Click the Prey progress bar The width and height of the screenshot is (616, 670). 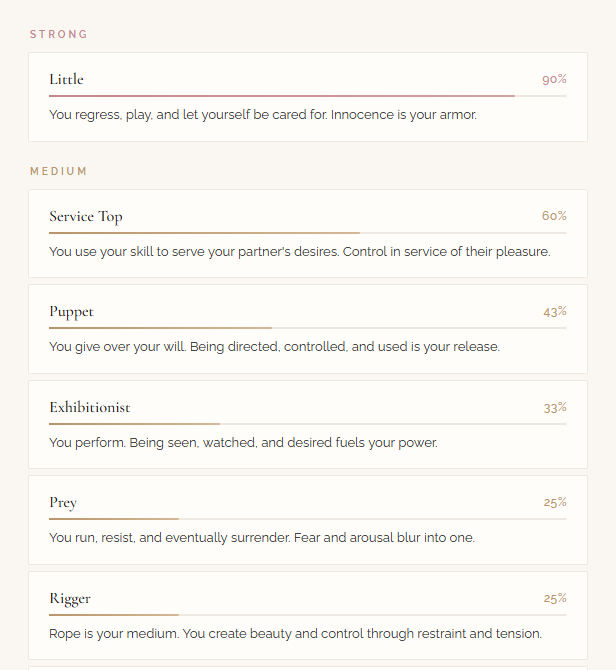pos(307,519)
